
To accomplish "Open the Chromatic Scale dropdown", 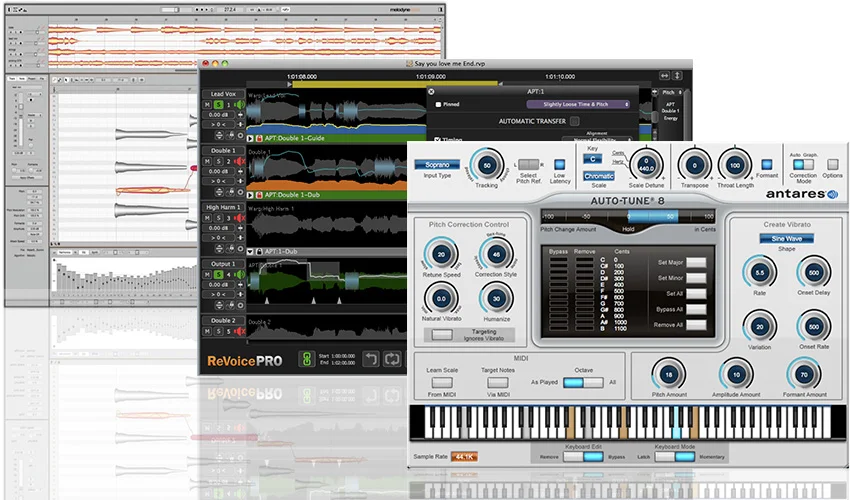I will point(598,176).
